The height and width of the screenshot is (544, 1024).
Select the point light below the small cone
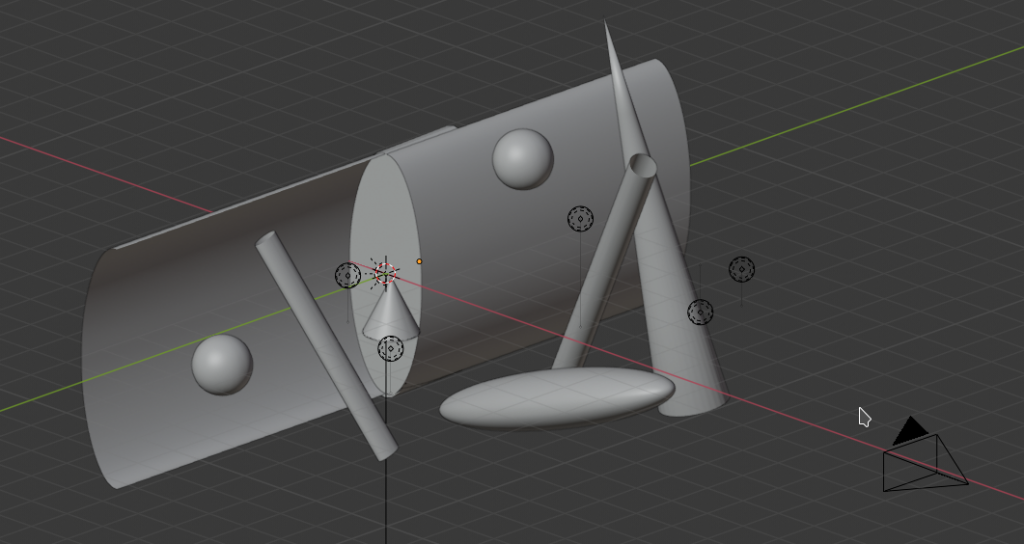(x=391, y=349)
